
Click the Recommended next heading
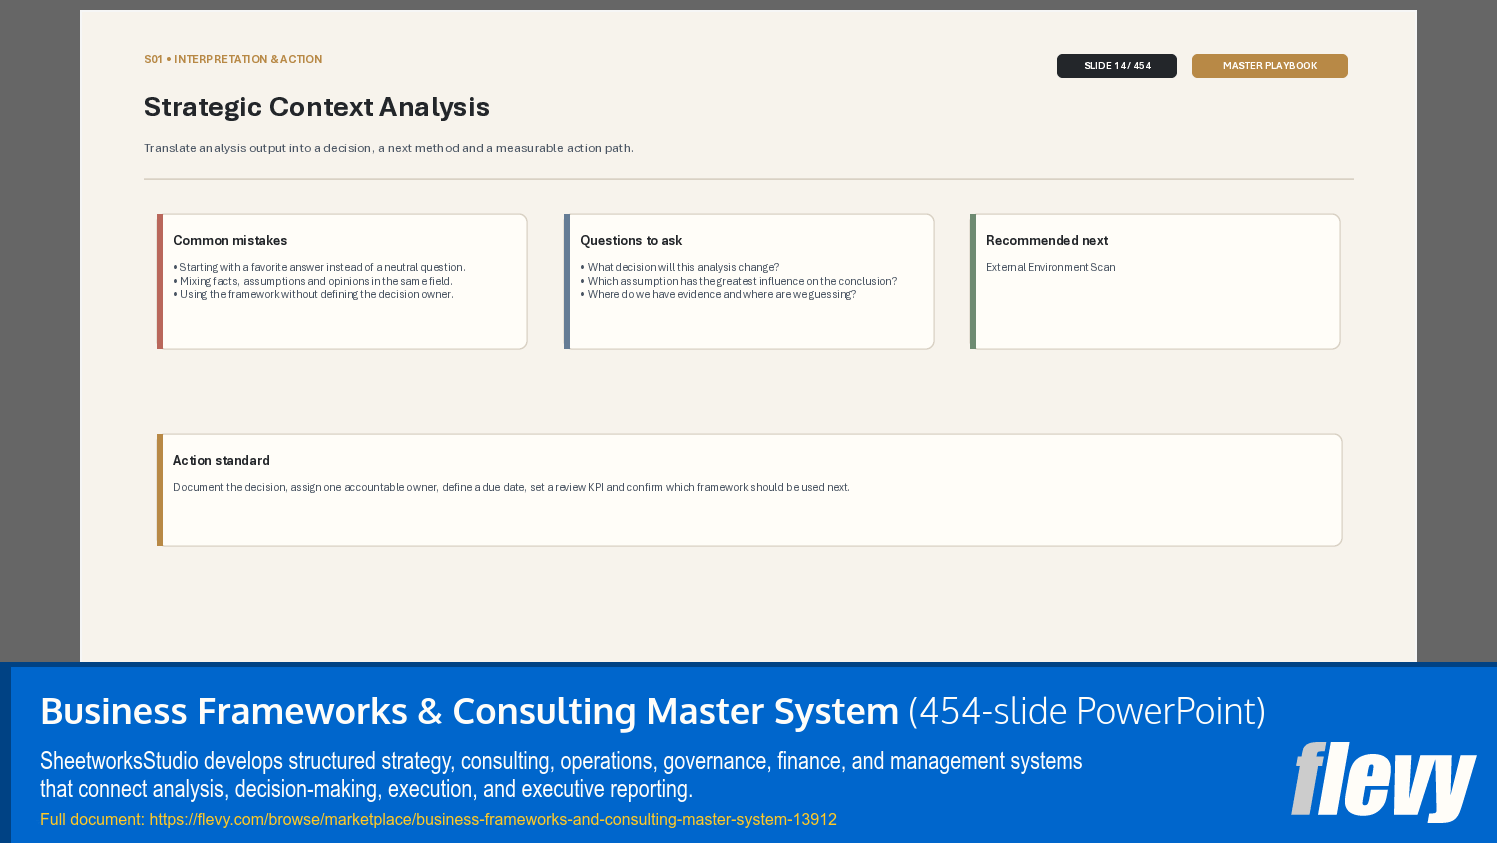pyautogui.click(x=1047, y=241)
